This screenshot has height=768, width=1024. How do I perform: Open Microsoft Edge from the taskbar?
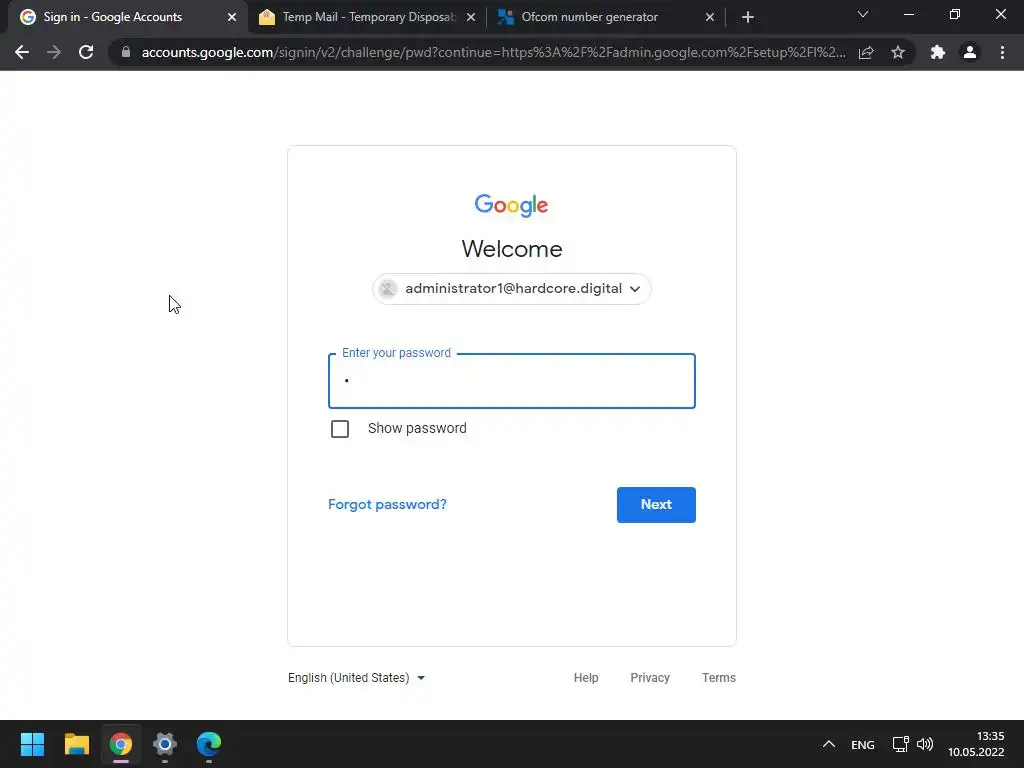click(209, 744)
